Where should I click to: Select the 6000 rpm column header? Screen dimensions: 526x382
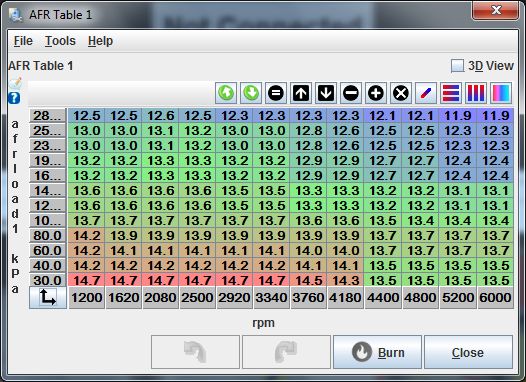coord(495,297)
